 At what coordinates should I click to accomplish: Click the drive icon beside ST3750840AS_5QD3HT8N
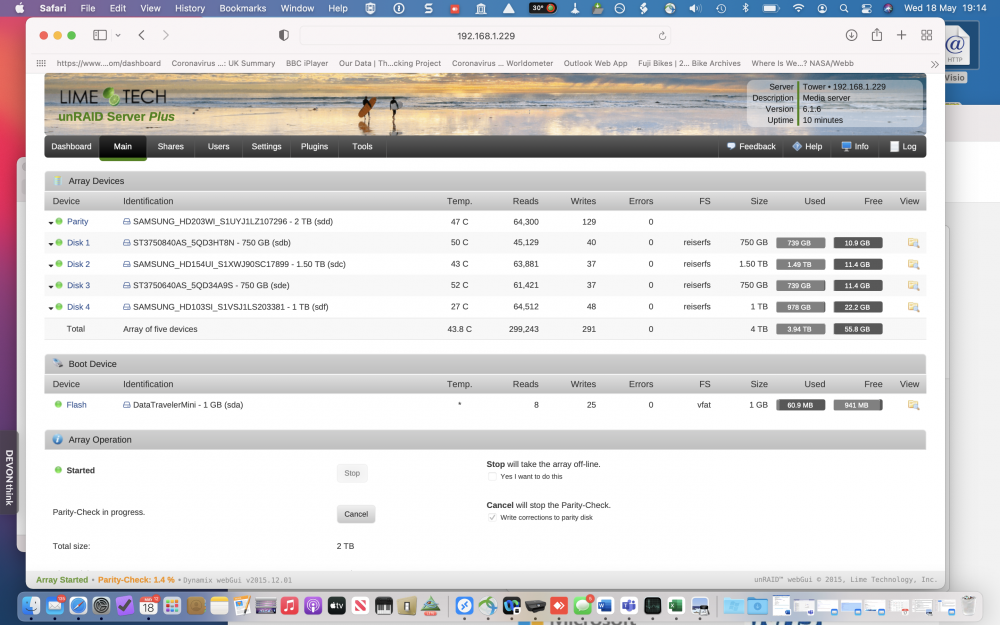coord(126,243)
